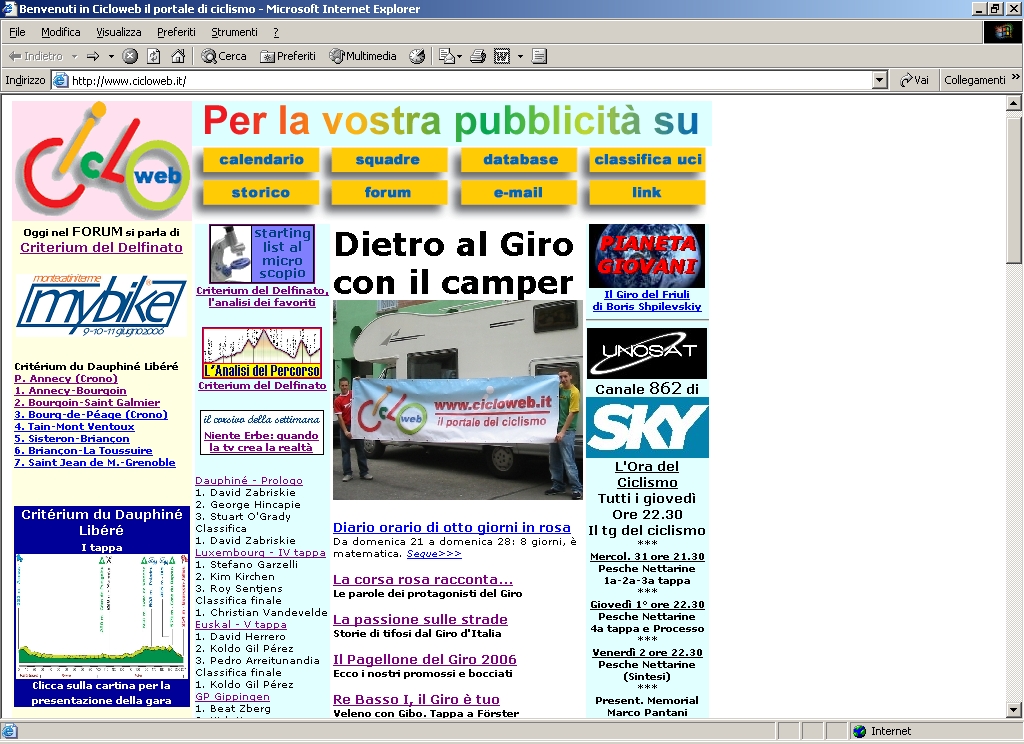Open the Mail button dropdown arrow
Viewport: 1024px width, 744px height.
[x=459, y=56]
